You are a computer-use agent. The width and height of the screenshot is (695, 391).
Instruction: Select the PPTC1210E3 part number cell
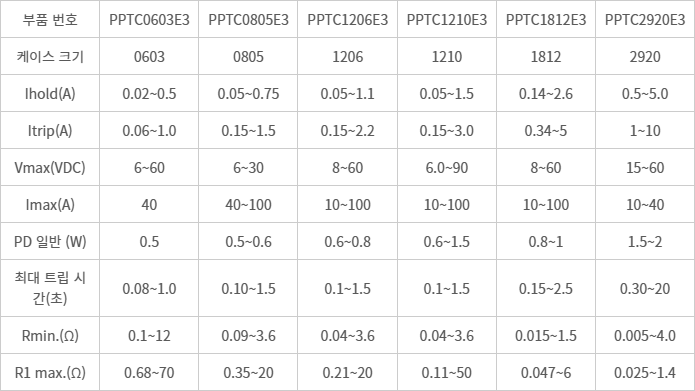point(447,20)
